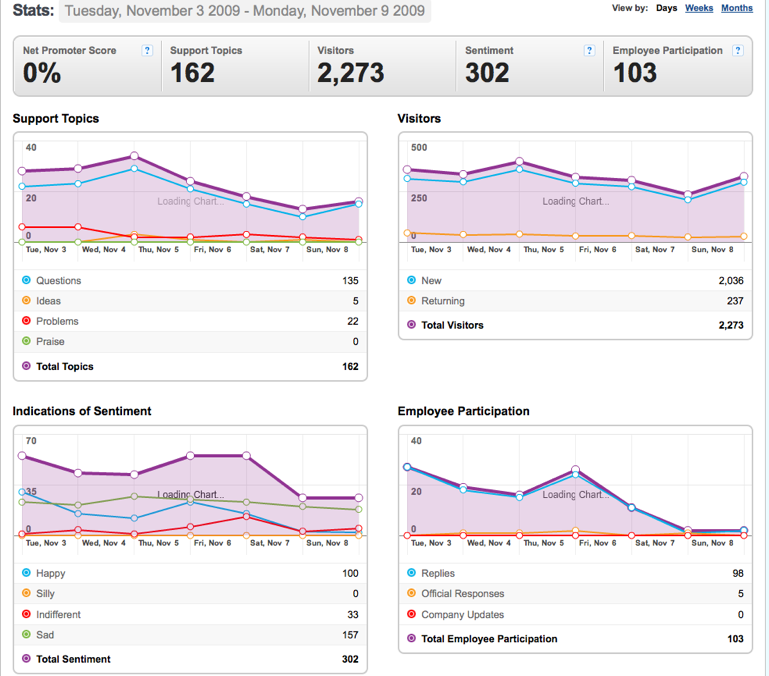
Task: Open Net Promoter Score help icon
Action: tap(147, 51)
